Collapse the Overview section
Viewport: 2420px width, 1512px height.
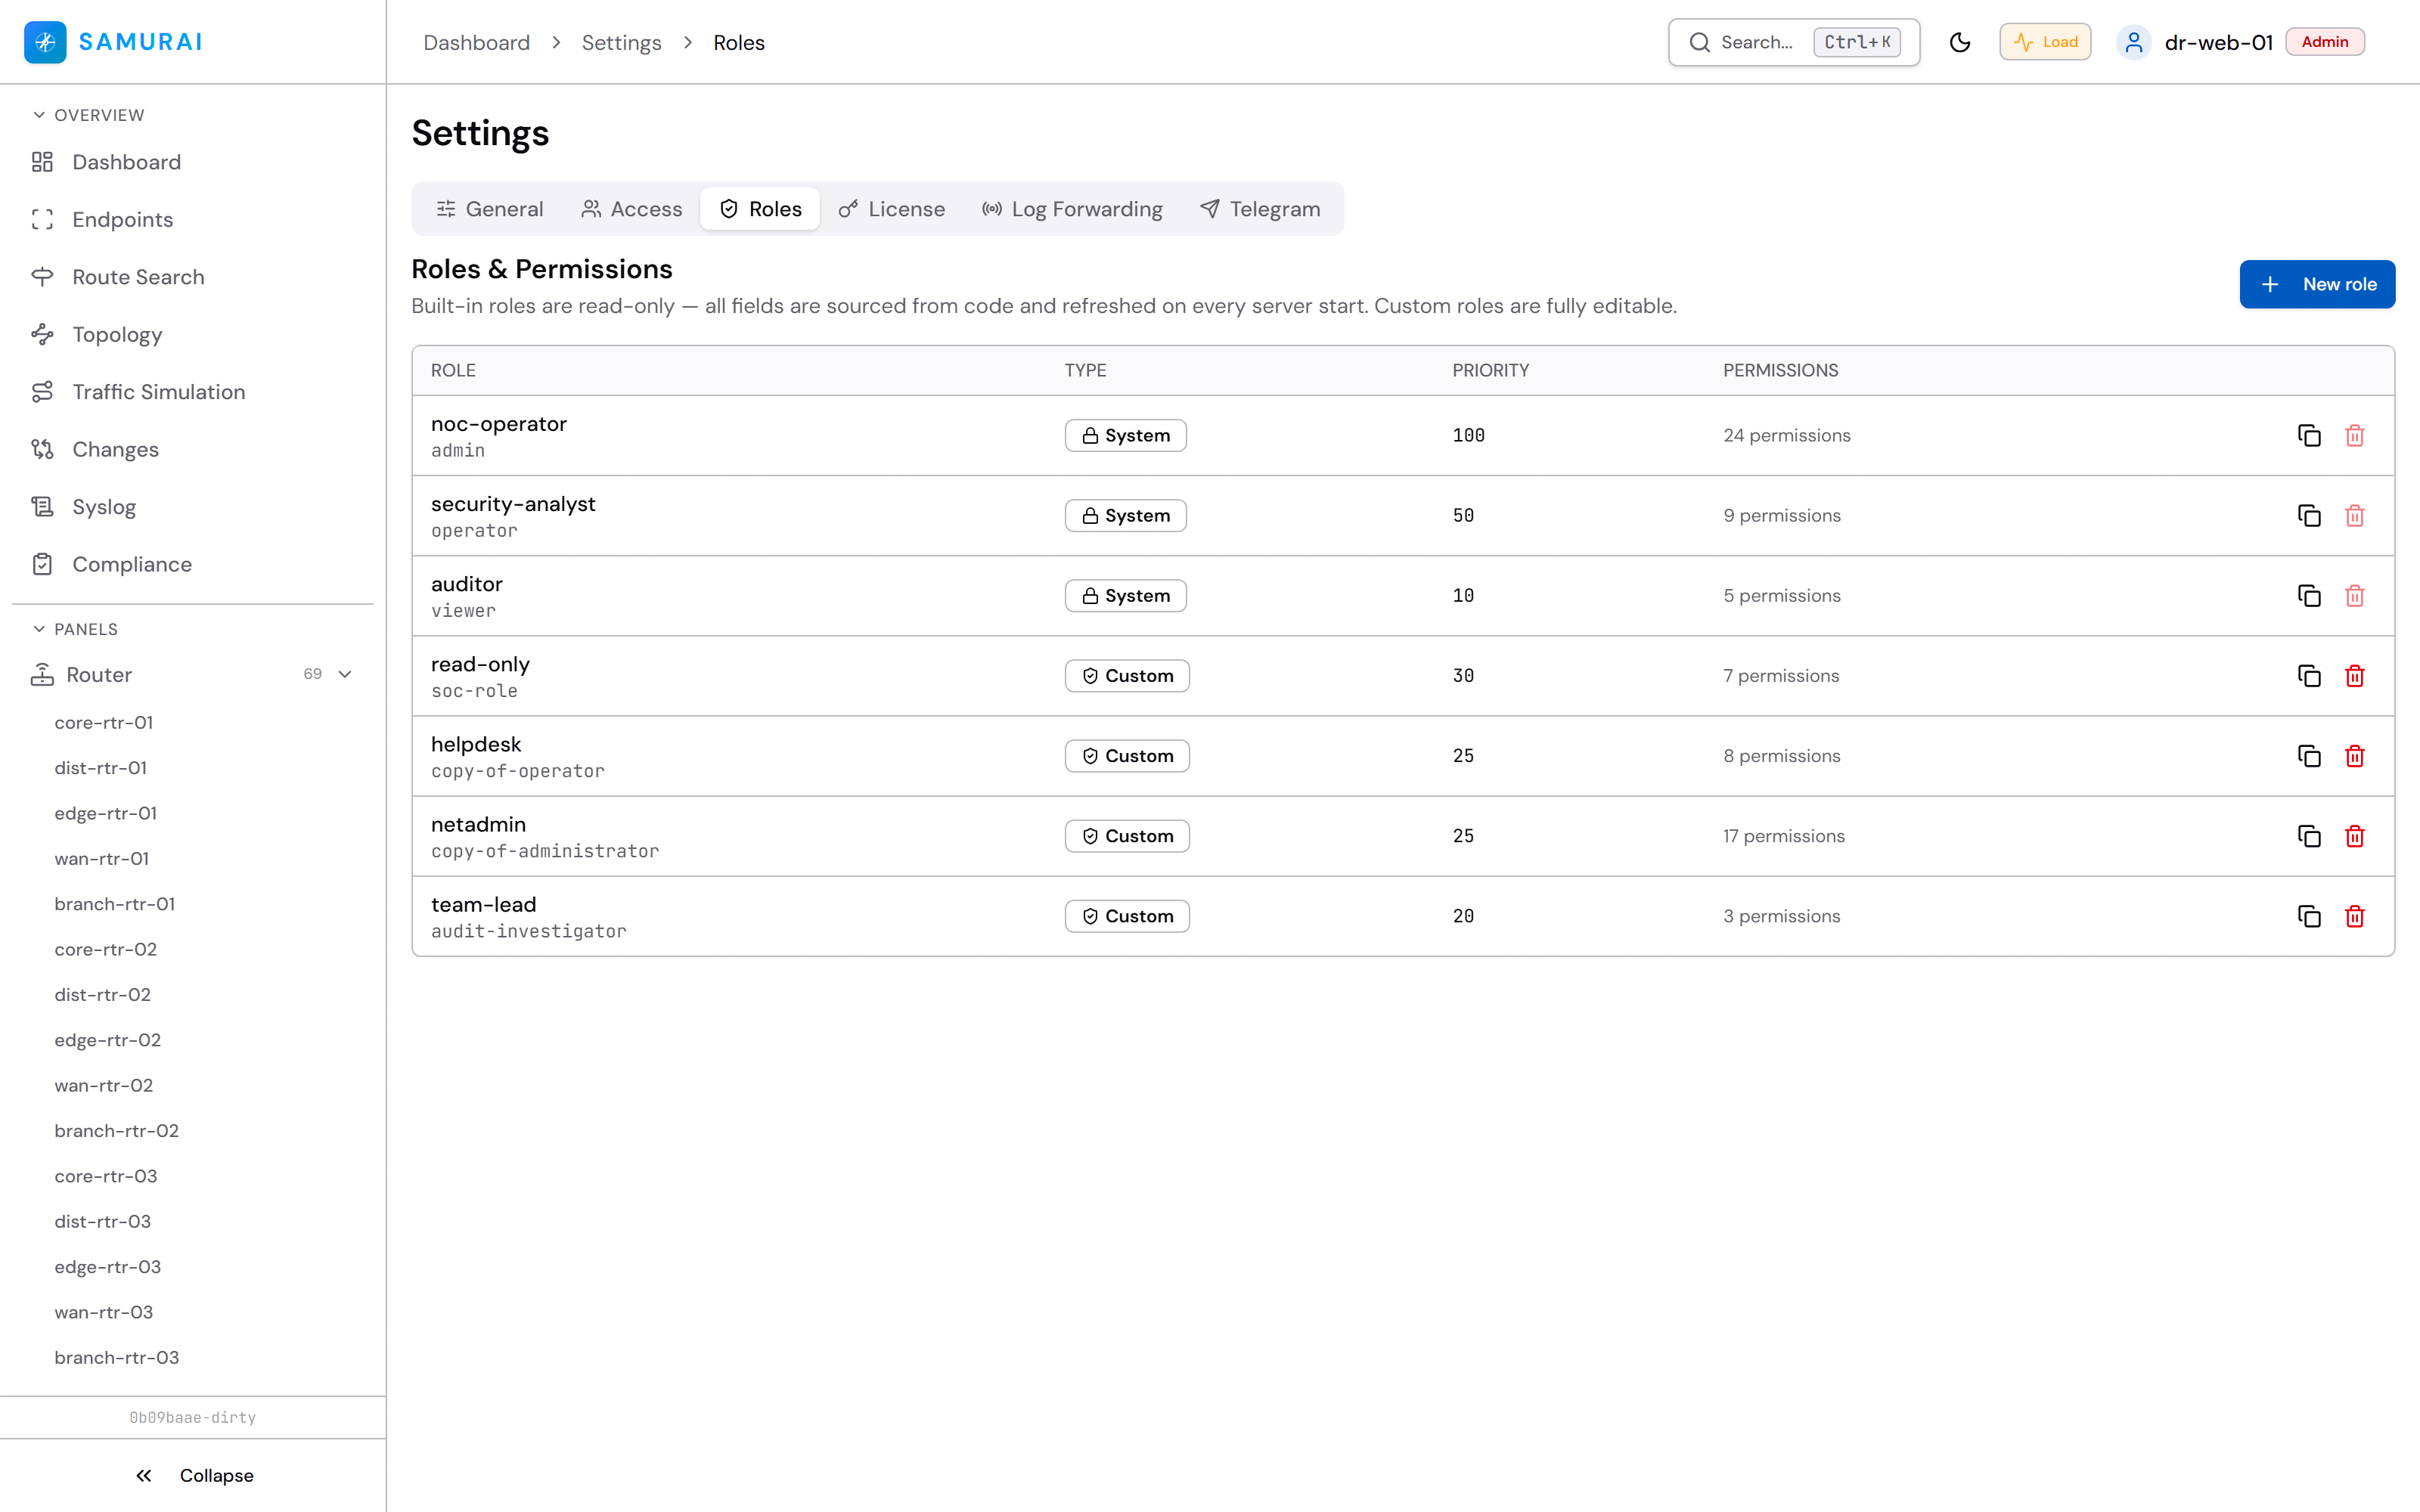(88, 115)
